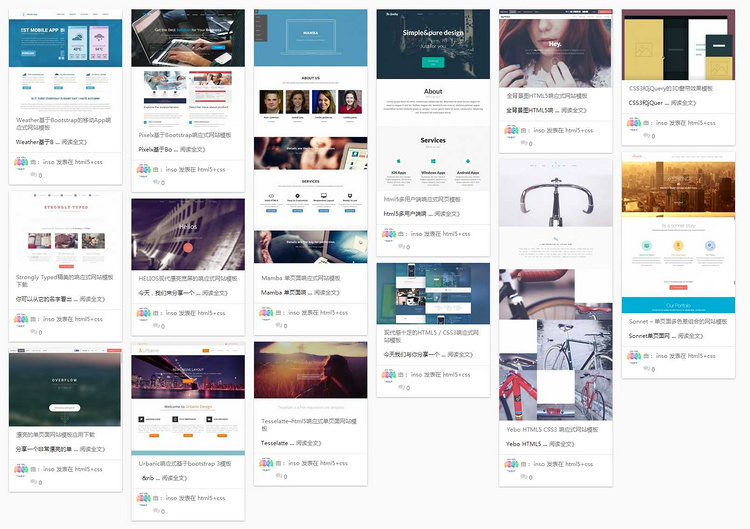View the Yebo bicycle preview thumbnail

tap(555, 290)
